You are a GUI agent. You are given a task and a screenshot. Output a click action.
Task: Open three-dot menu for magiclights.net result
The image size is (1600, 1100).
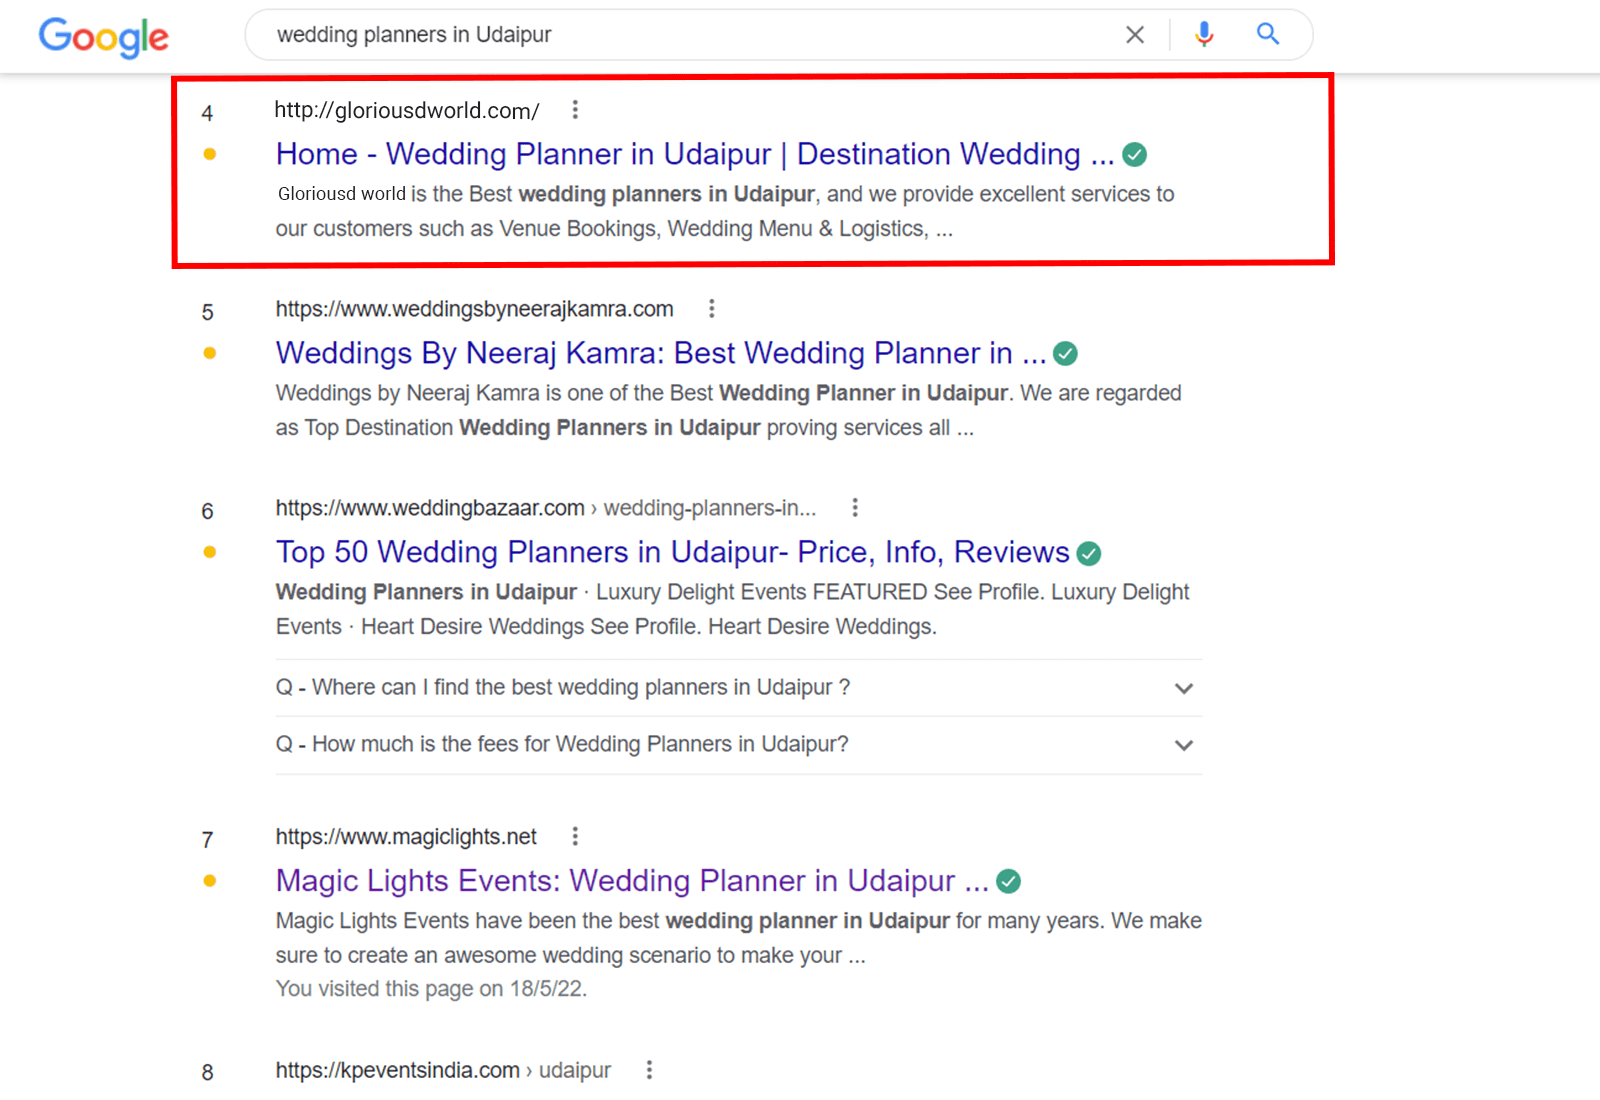(x=575, y=836)
